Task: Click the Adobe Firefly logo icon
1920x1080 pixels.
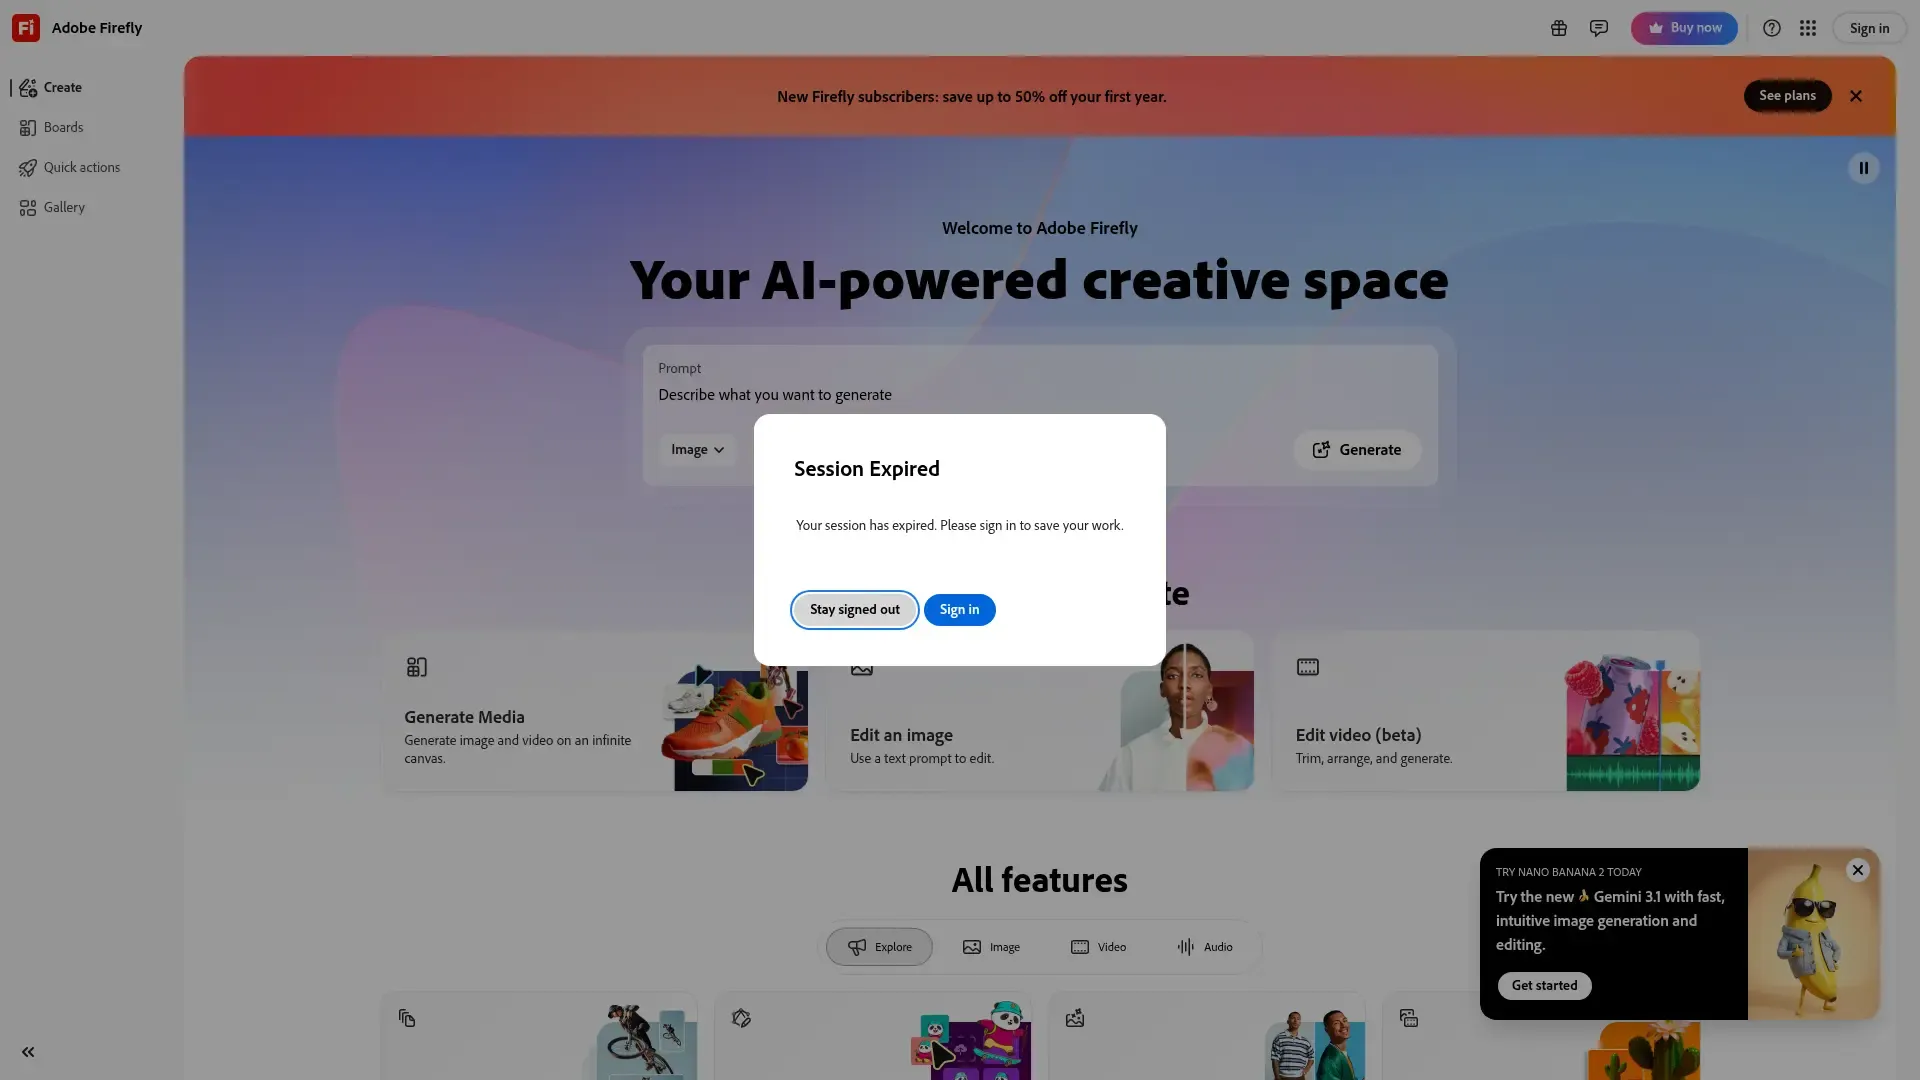Action: pos(26,28)
